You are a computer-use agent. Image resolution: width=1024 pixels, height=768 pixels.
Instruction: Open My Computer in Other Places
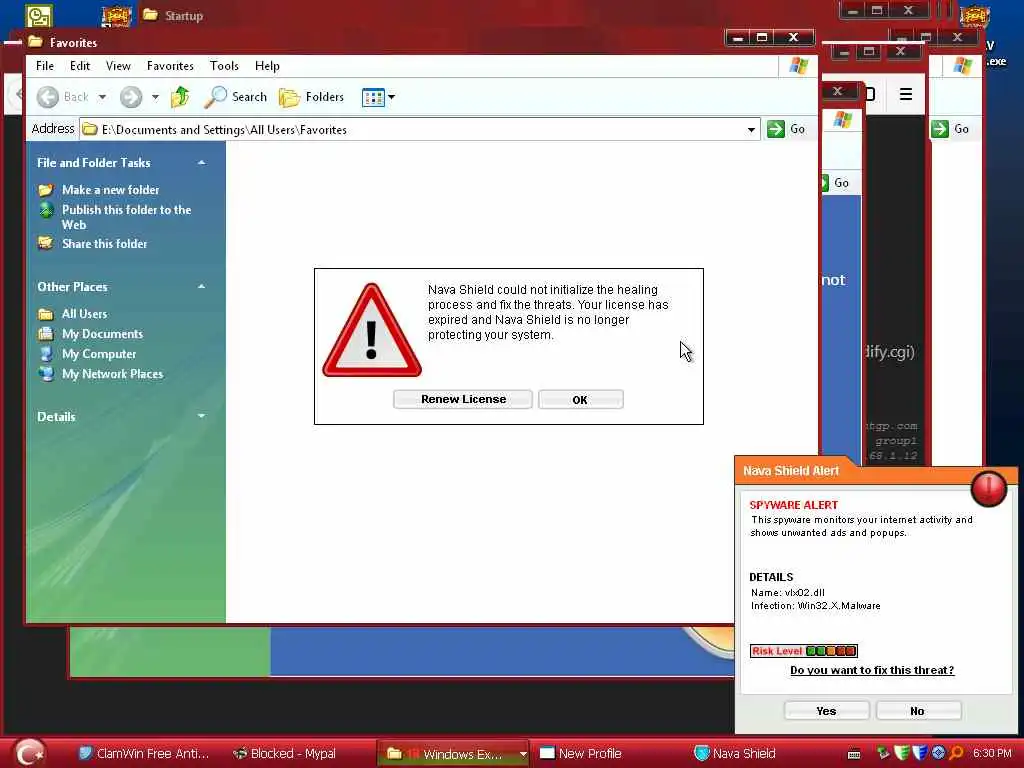[x=99, y=354]
